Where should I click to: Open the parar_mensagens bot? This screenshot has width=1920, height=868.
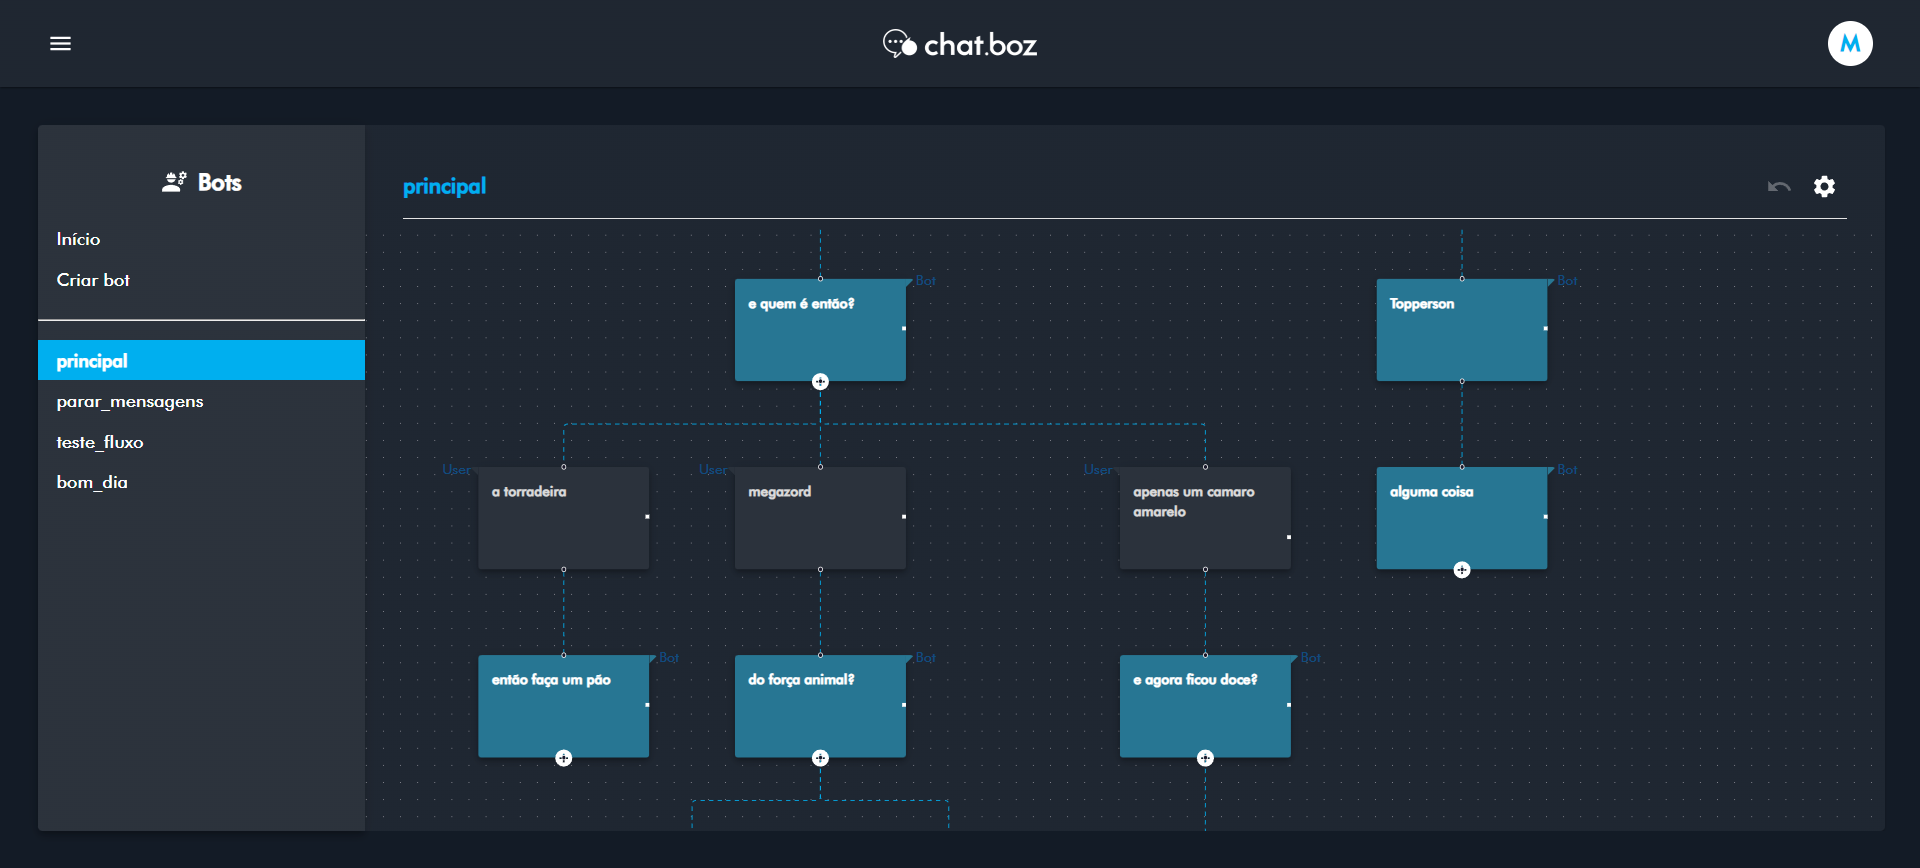[x=130, y=402]
